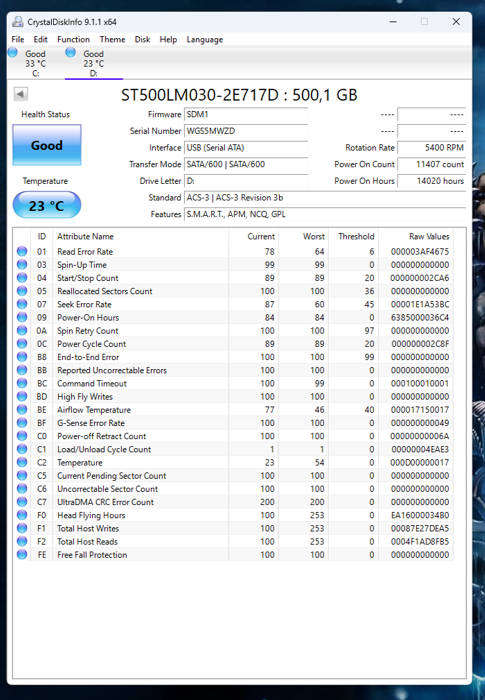Open the Help menu
Screen dimensions: 485x700
[168, 39]
